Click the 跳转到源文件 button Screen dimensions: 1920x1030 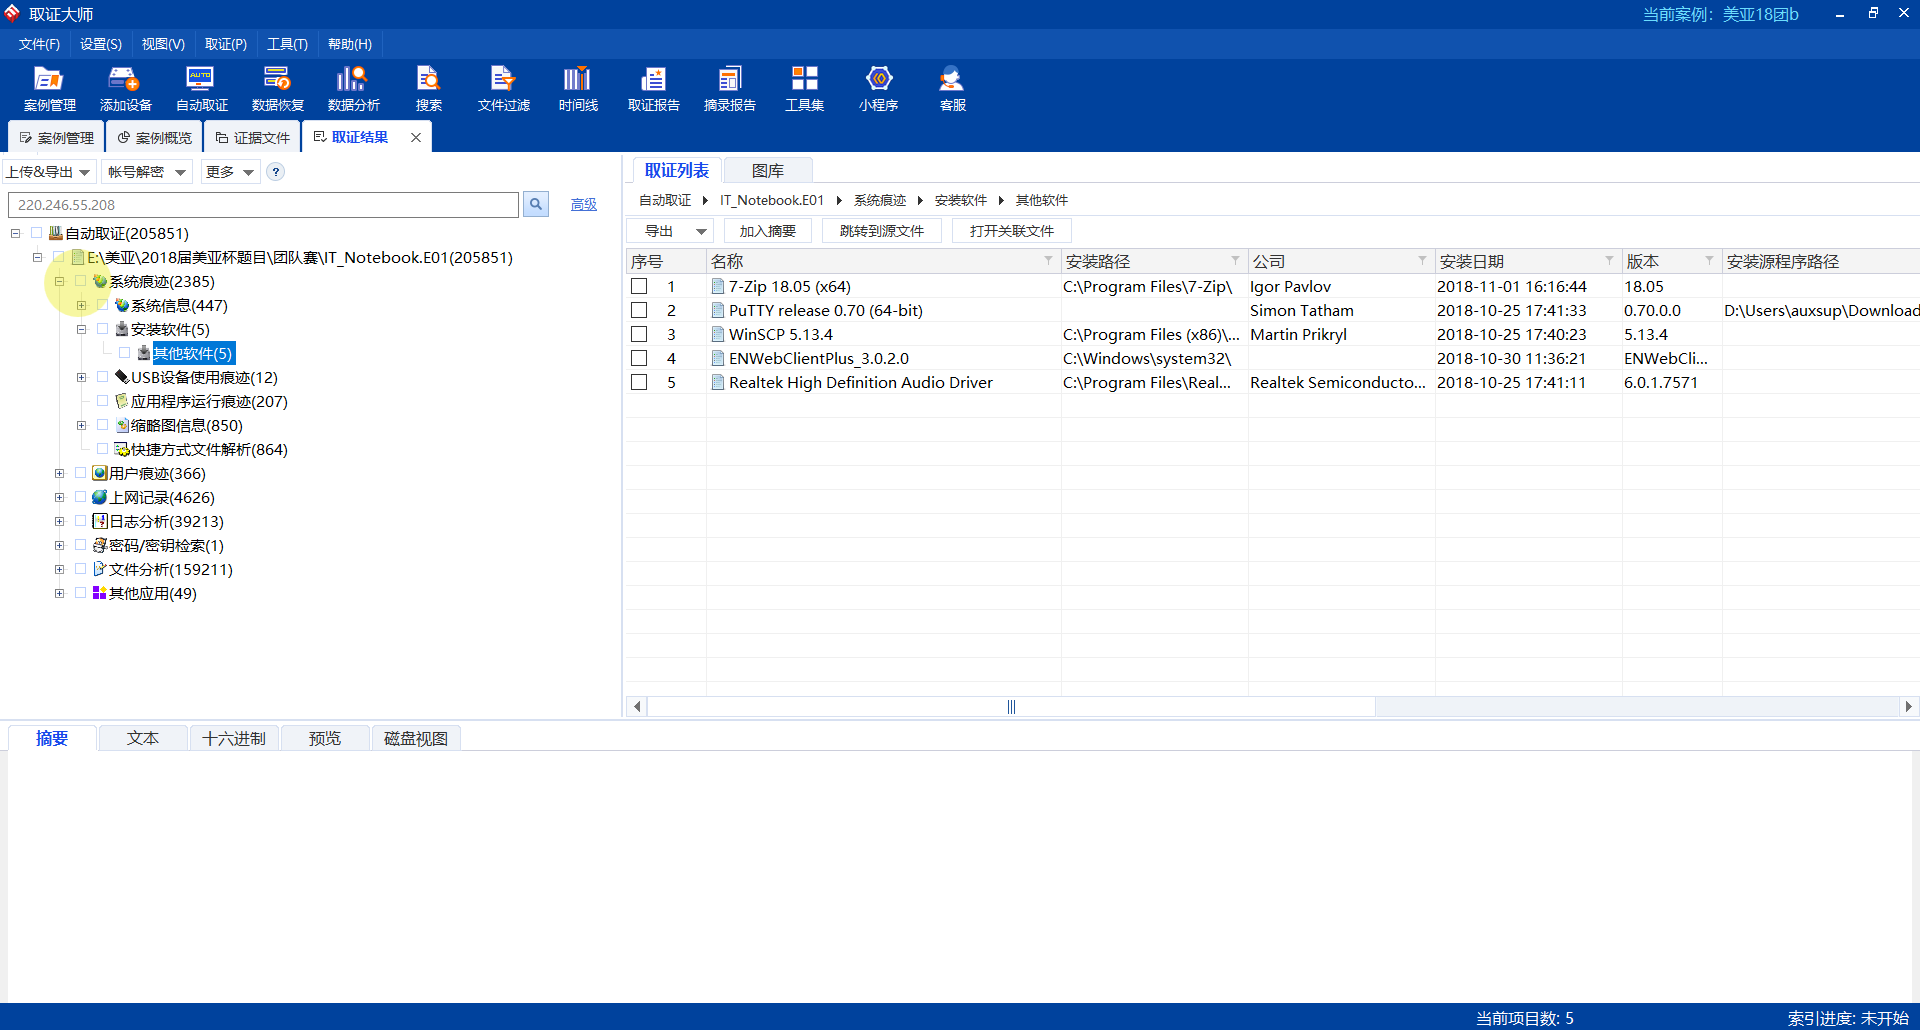tap(881, 231)
